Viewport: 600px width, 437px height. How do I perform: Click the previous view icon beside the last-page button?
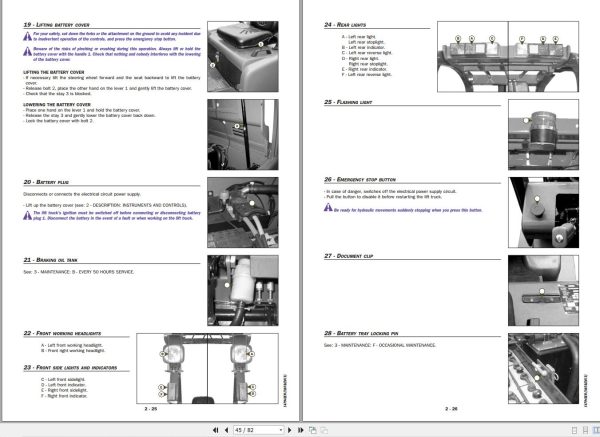(313, 430)
